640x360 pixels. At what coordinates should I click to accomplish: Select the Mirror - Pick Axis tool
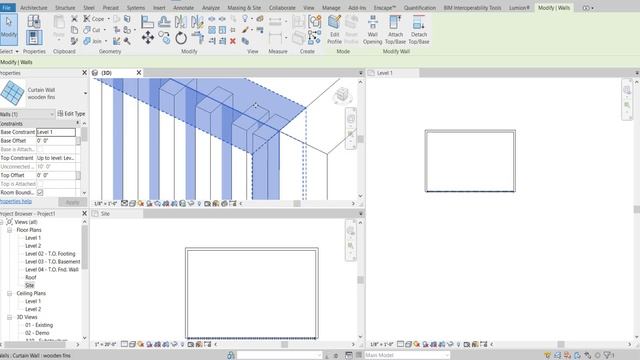[x=180, y=22]
